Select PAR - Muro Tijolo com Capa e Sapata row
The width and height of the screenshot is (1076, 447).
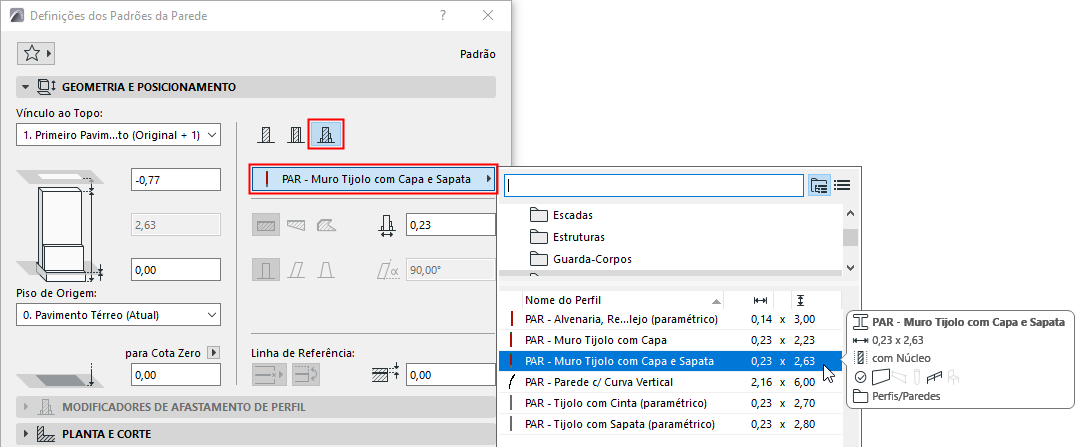click(670, 360)
